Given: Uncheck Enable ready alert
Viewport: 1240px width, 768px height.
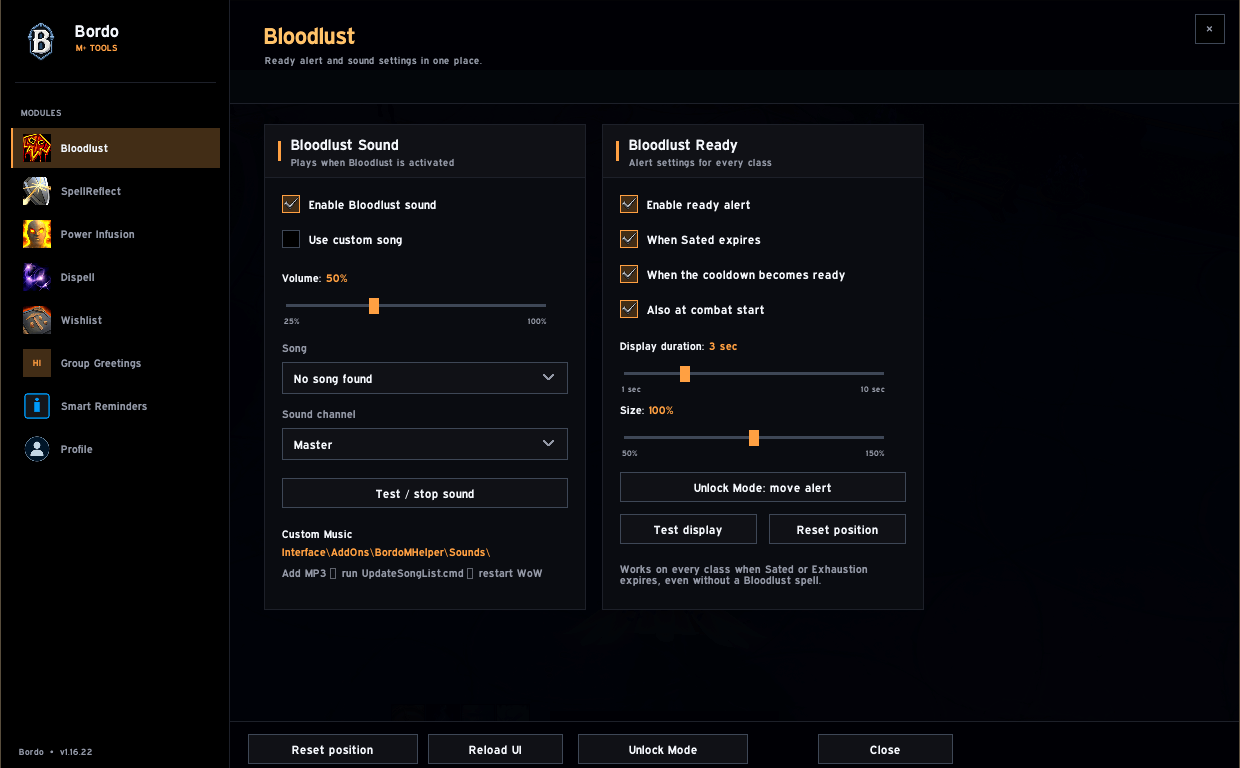Looking at the screenshot, I should click(629, 204).
